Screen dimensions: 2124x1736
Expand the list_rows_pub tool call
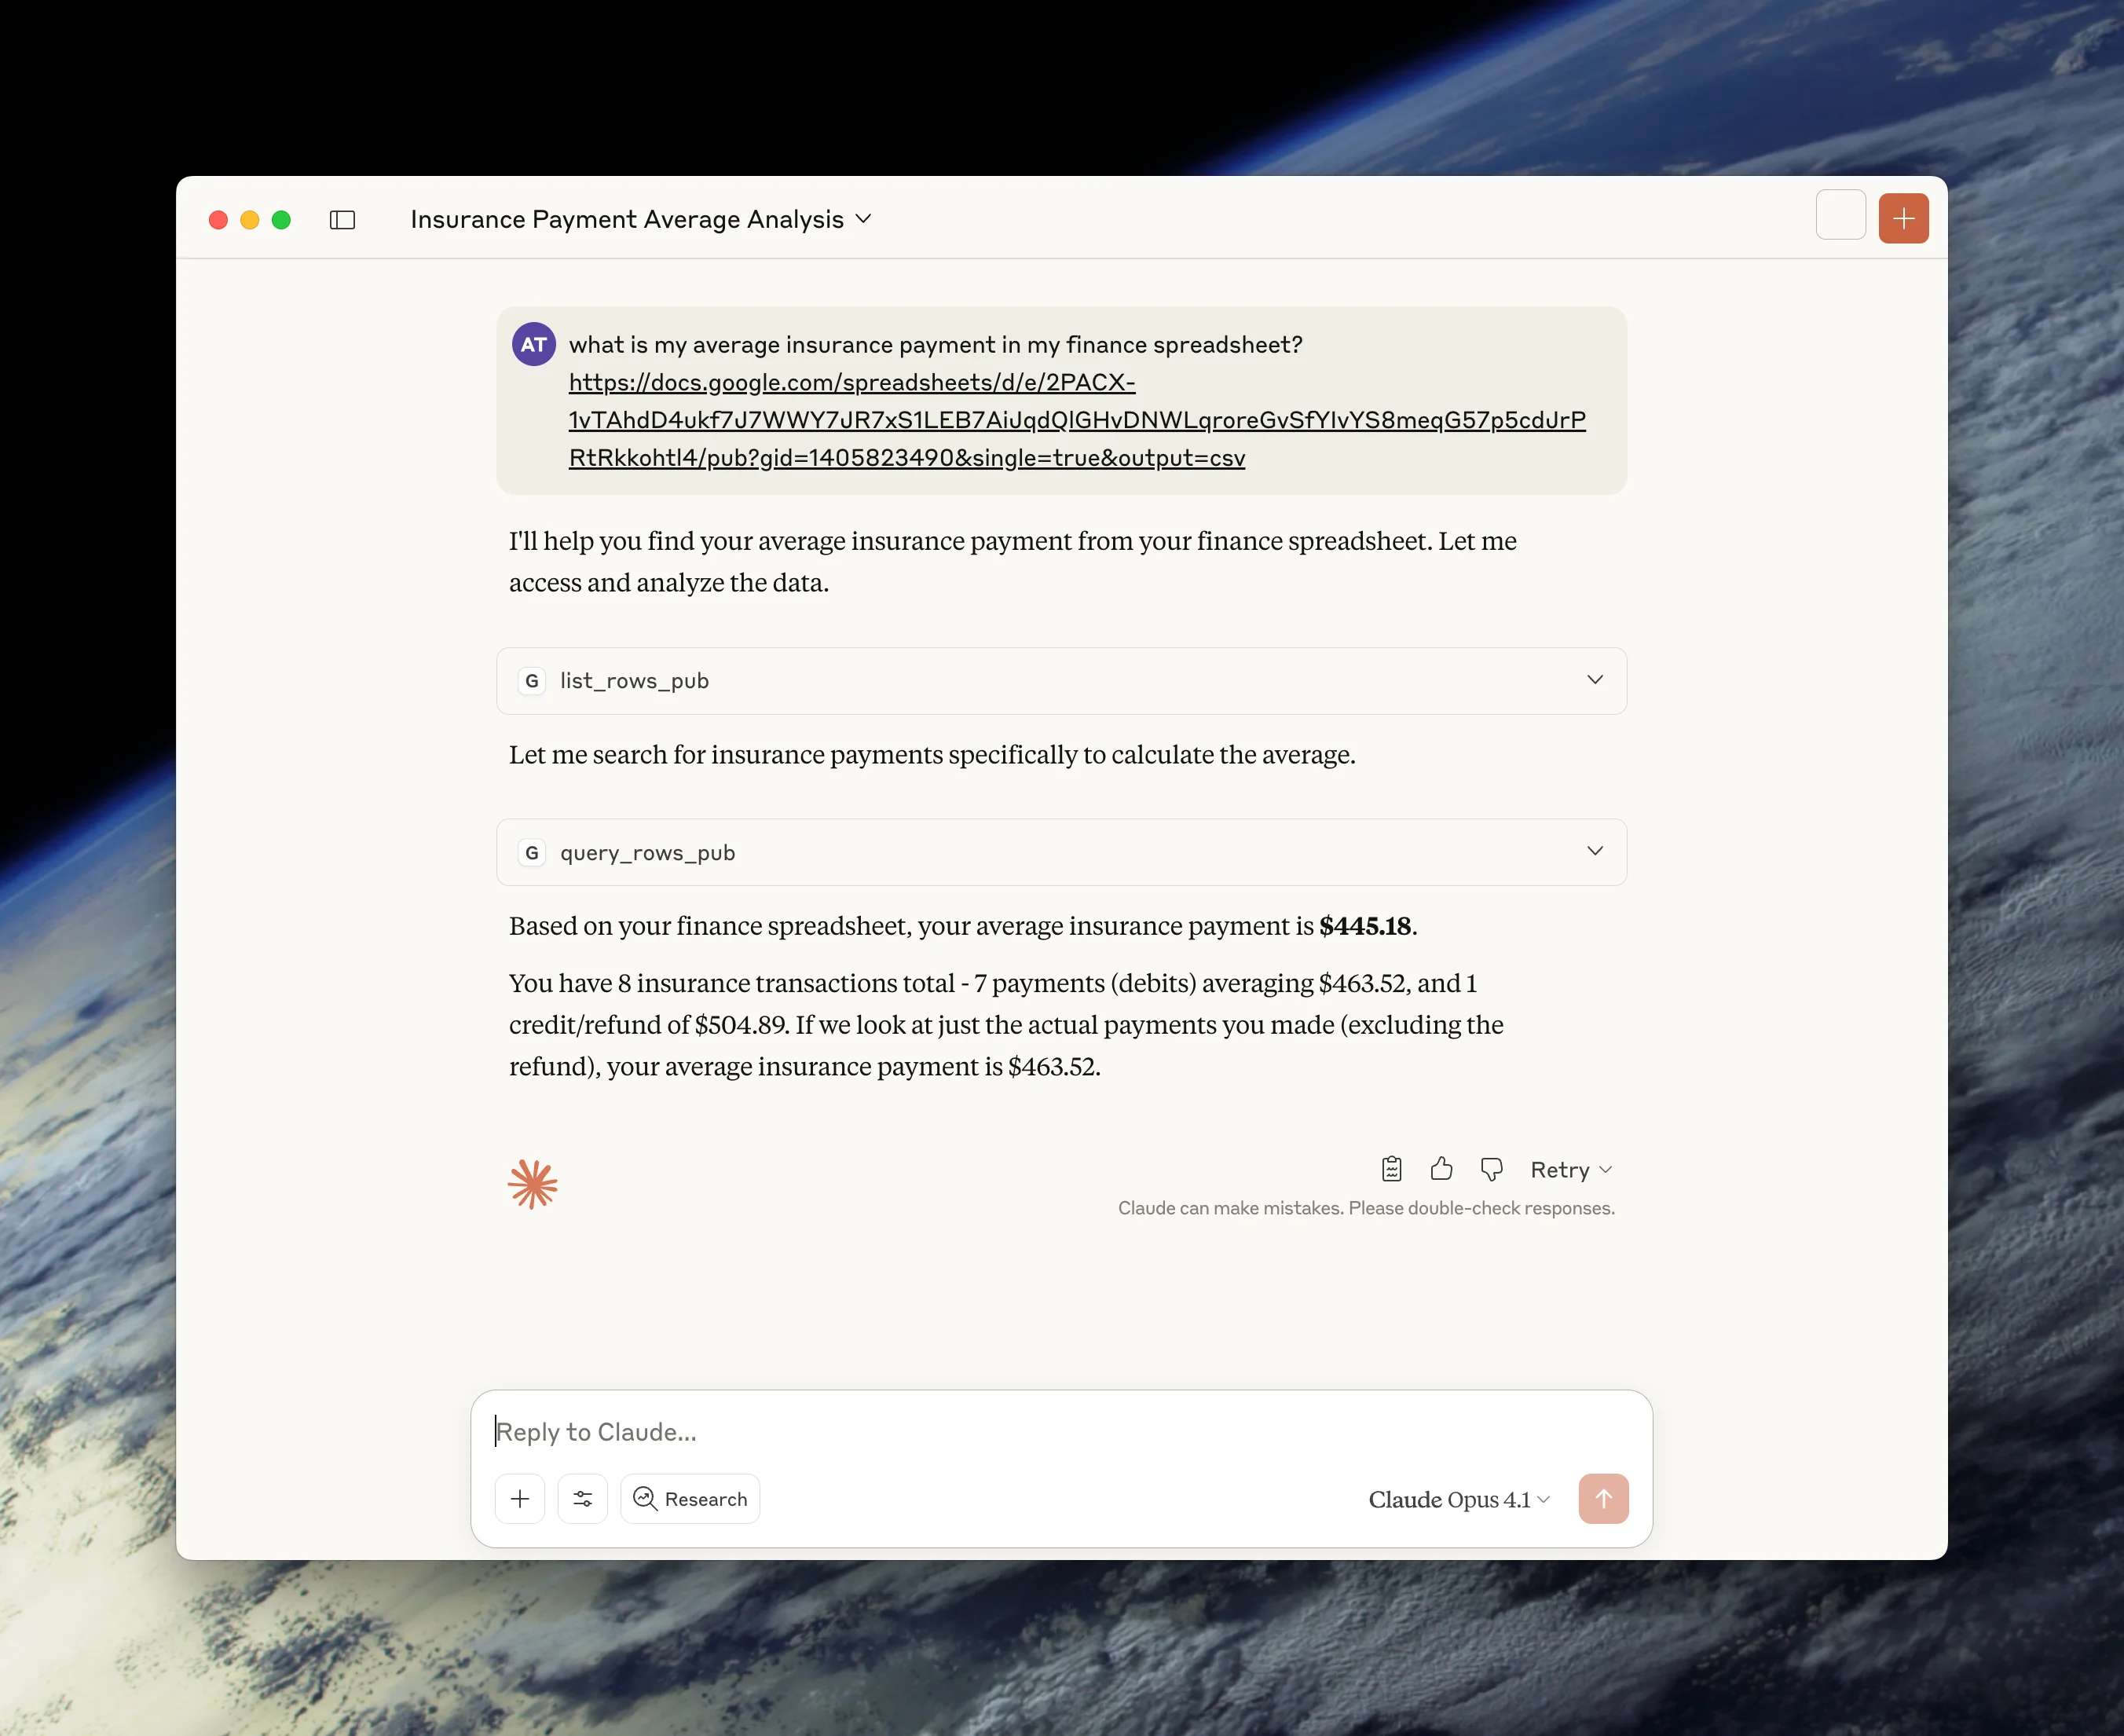point(1594,680)
